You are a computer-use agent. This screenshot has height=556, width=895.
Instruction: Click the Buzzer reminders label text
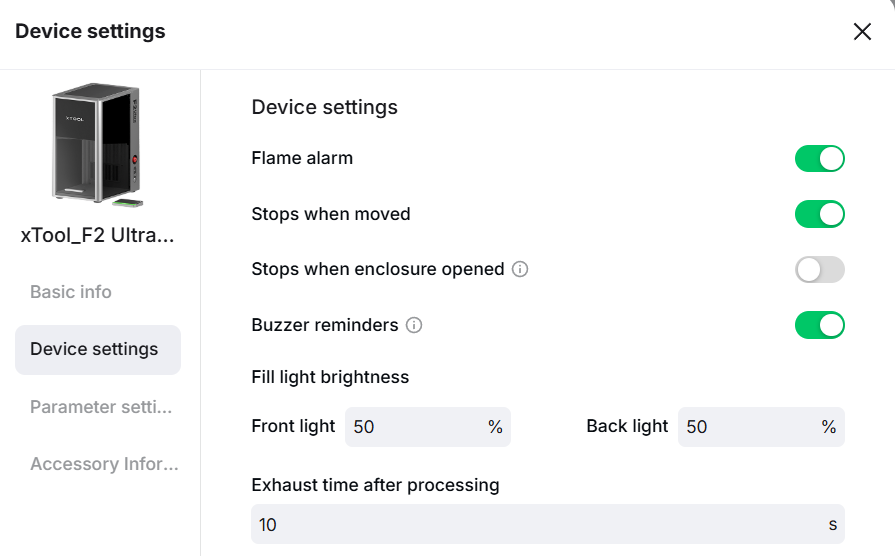[x=325, y=326]
